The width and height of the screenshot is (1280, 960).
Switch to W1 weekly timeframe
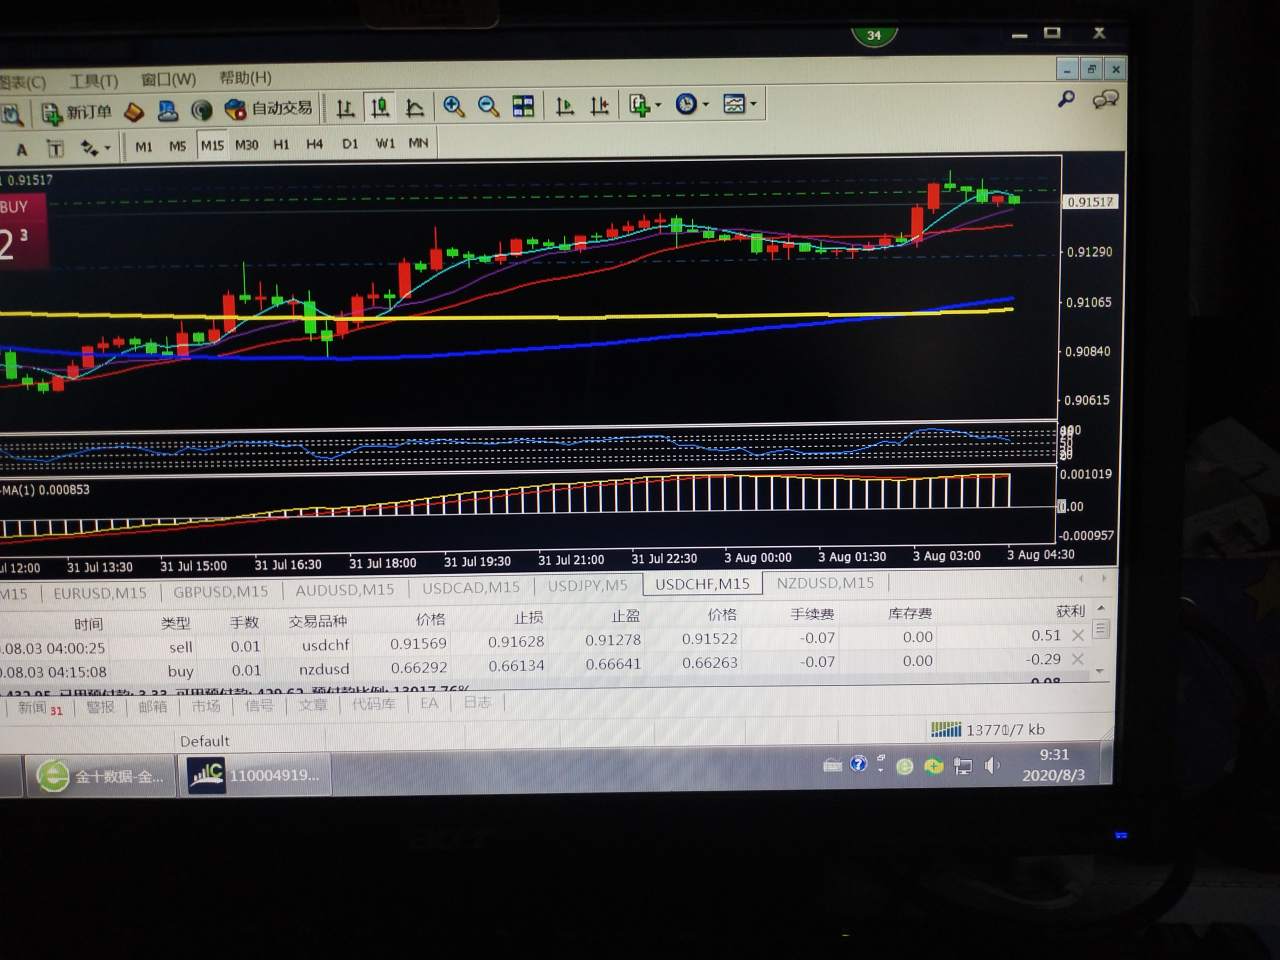click(x=385, y=143)
